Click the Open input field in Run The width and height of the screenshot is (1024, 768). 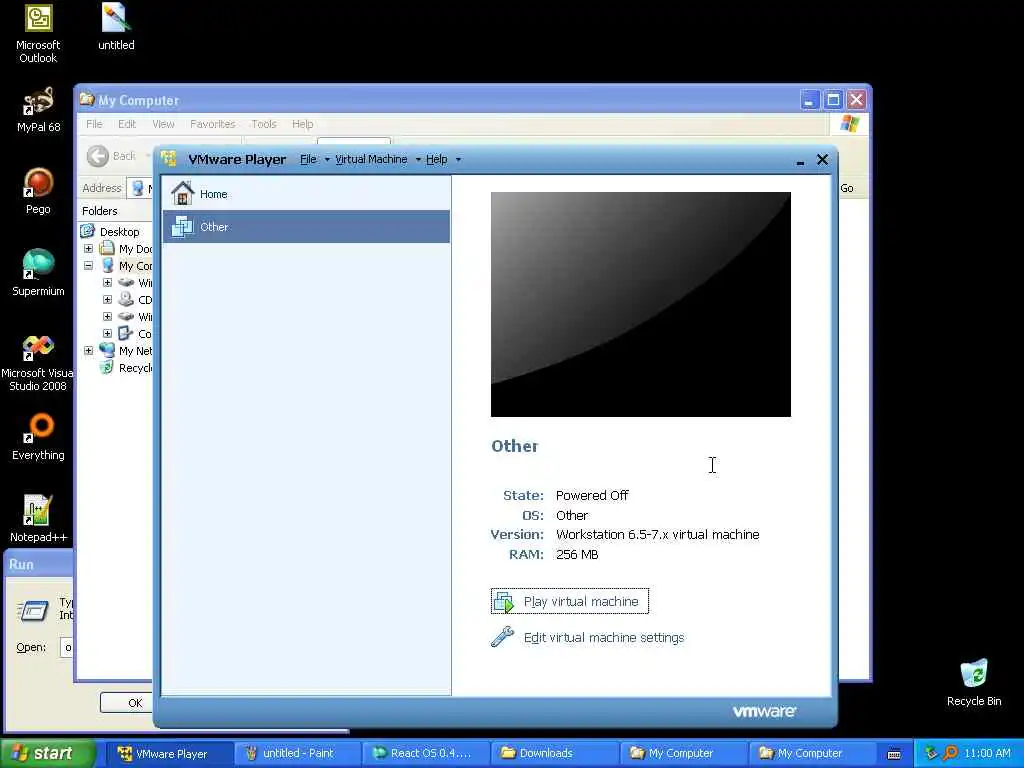click(x=66, y=647)
